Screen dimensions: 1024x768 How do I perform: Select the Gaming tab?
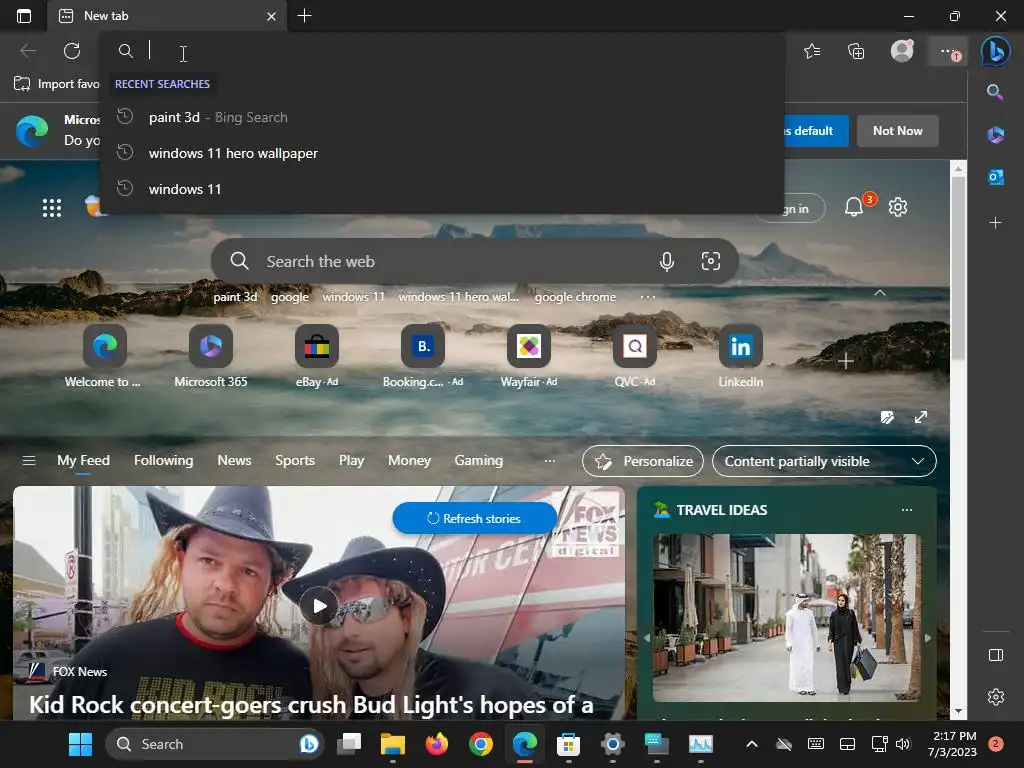[479, 460]
